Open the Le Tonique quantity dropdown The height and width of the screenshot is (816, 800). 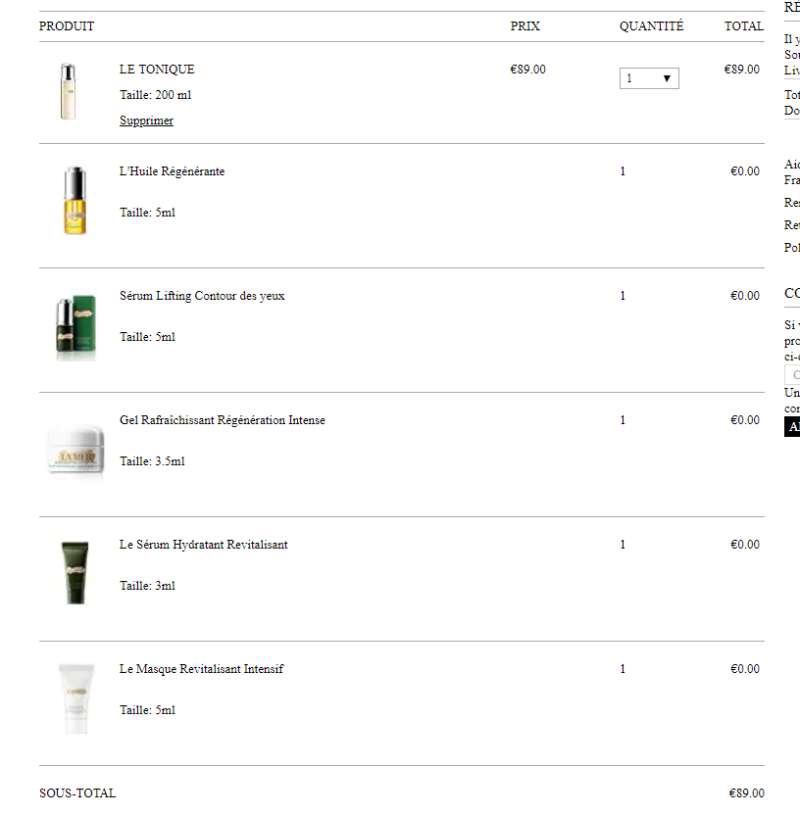(649, 79)
